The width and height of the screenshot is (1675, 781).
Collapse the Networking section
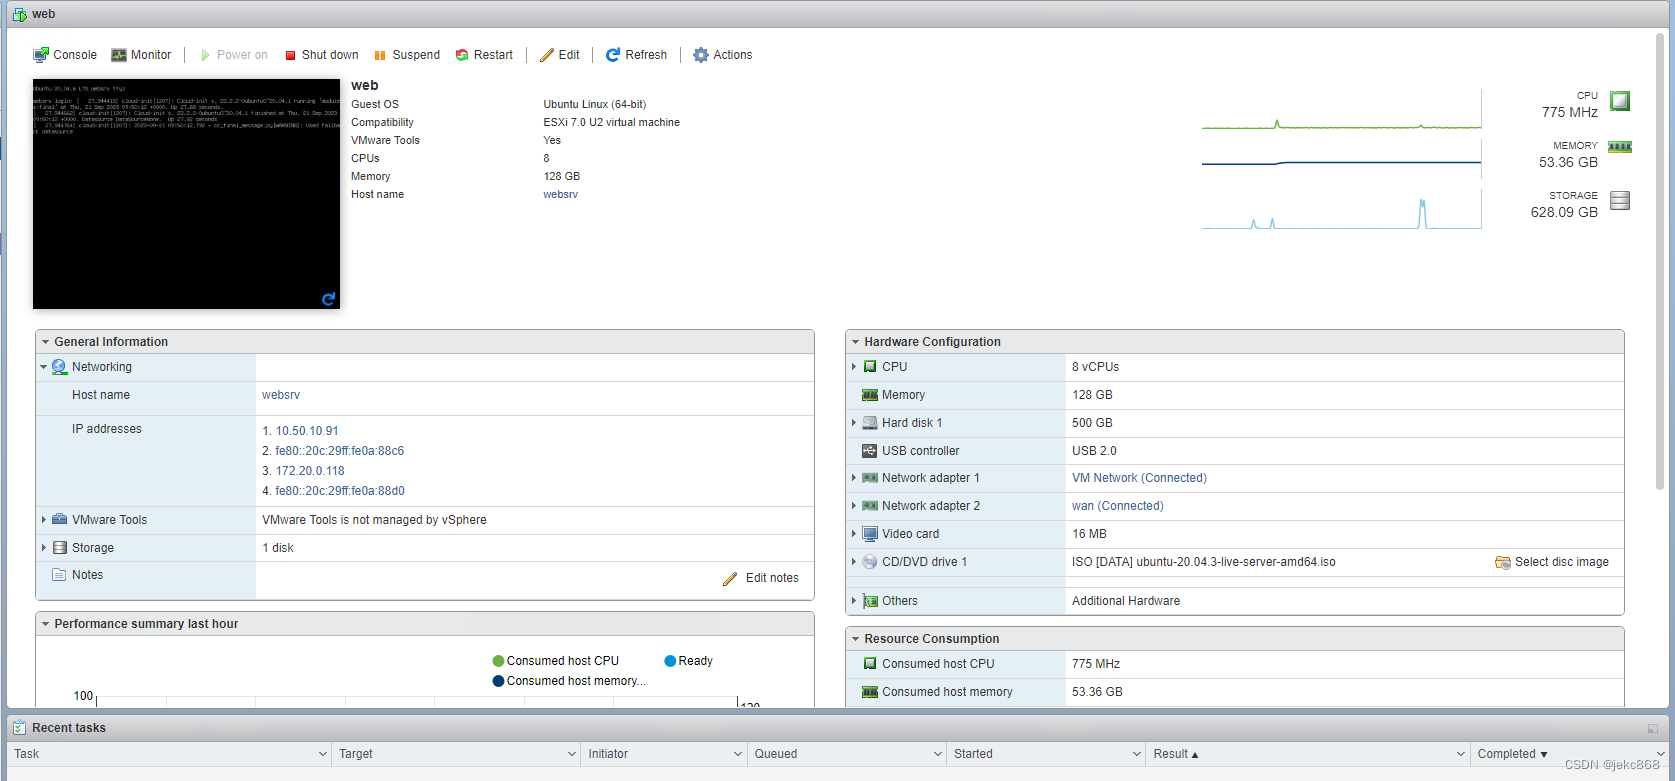click(43, 367)
